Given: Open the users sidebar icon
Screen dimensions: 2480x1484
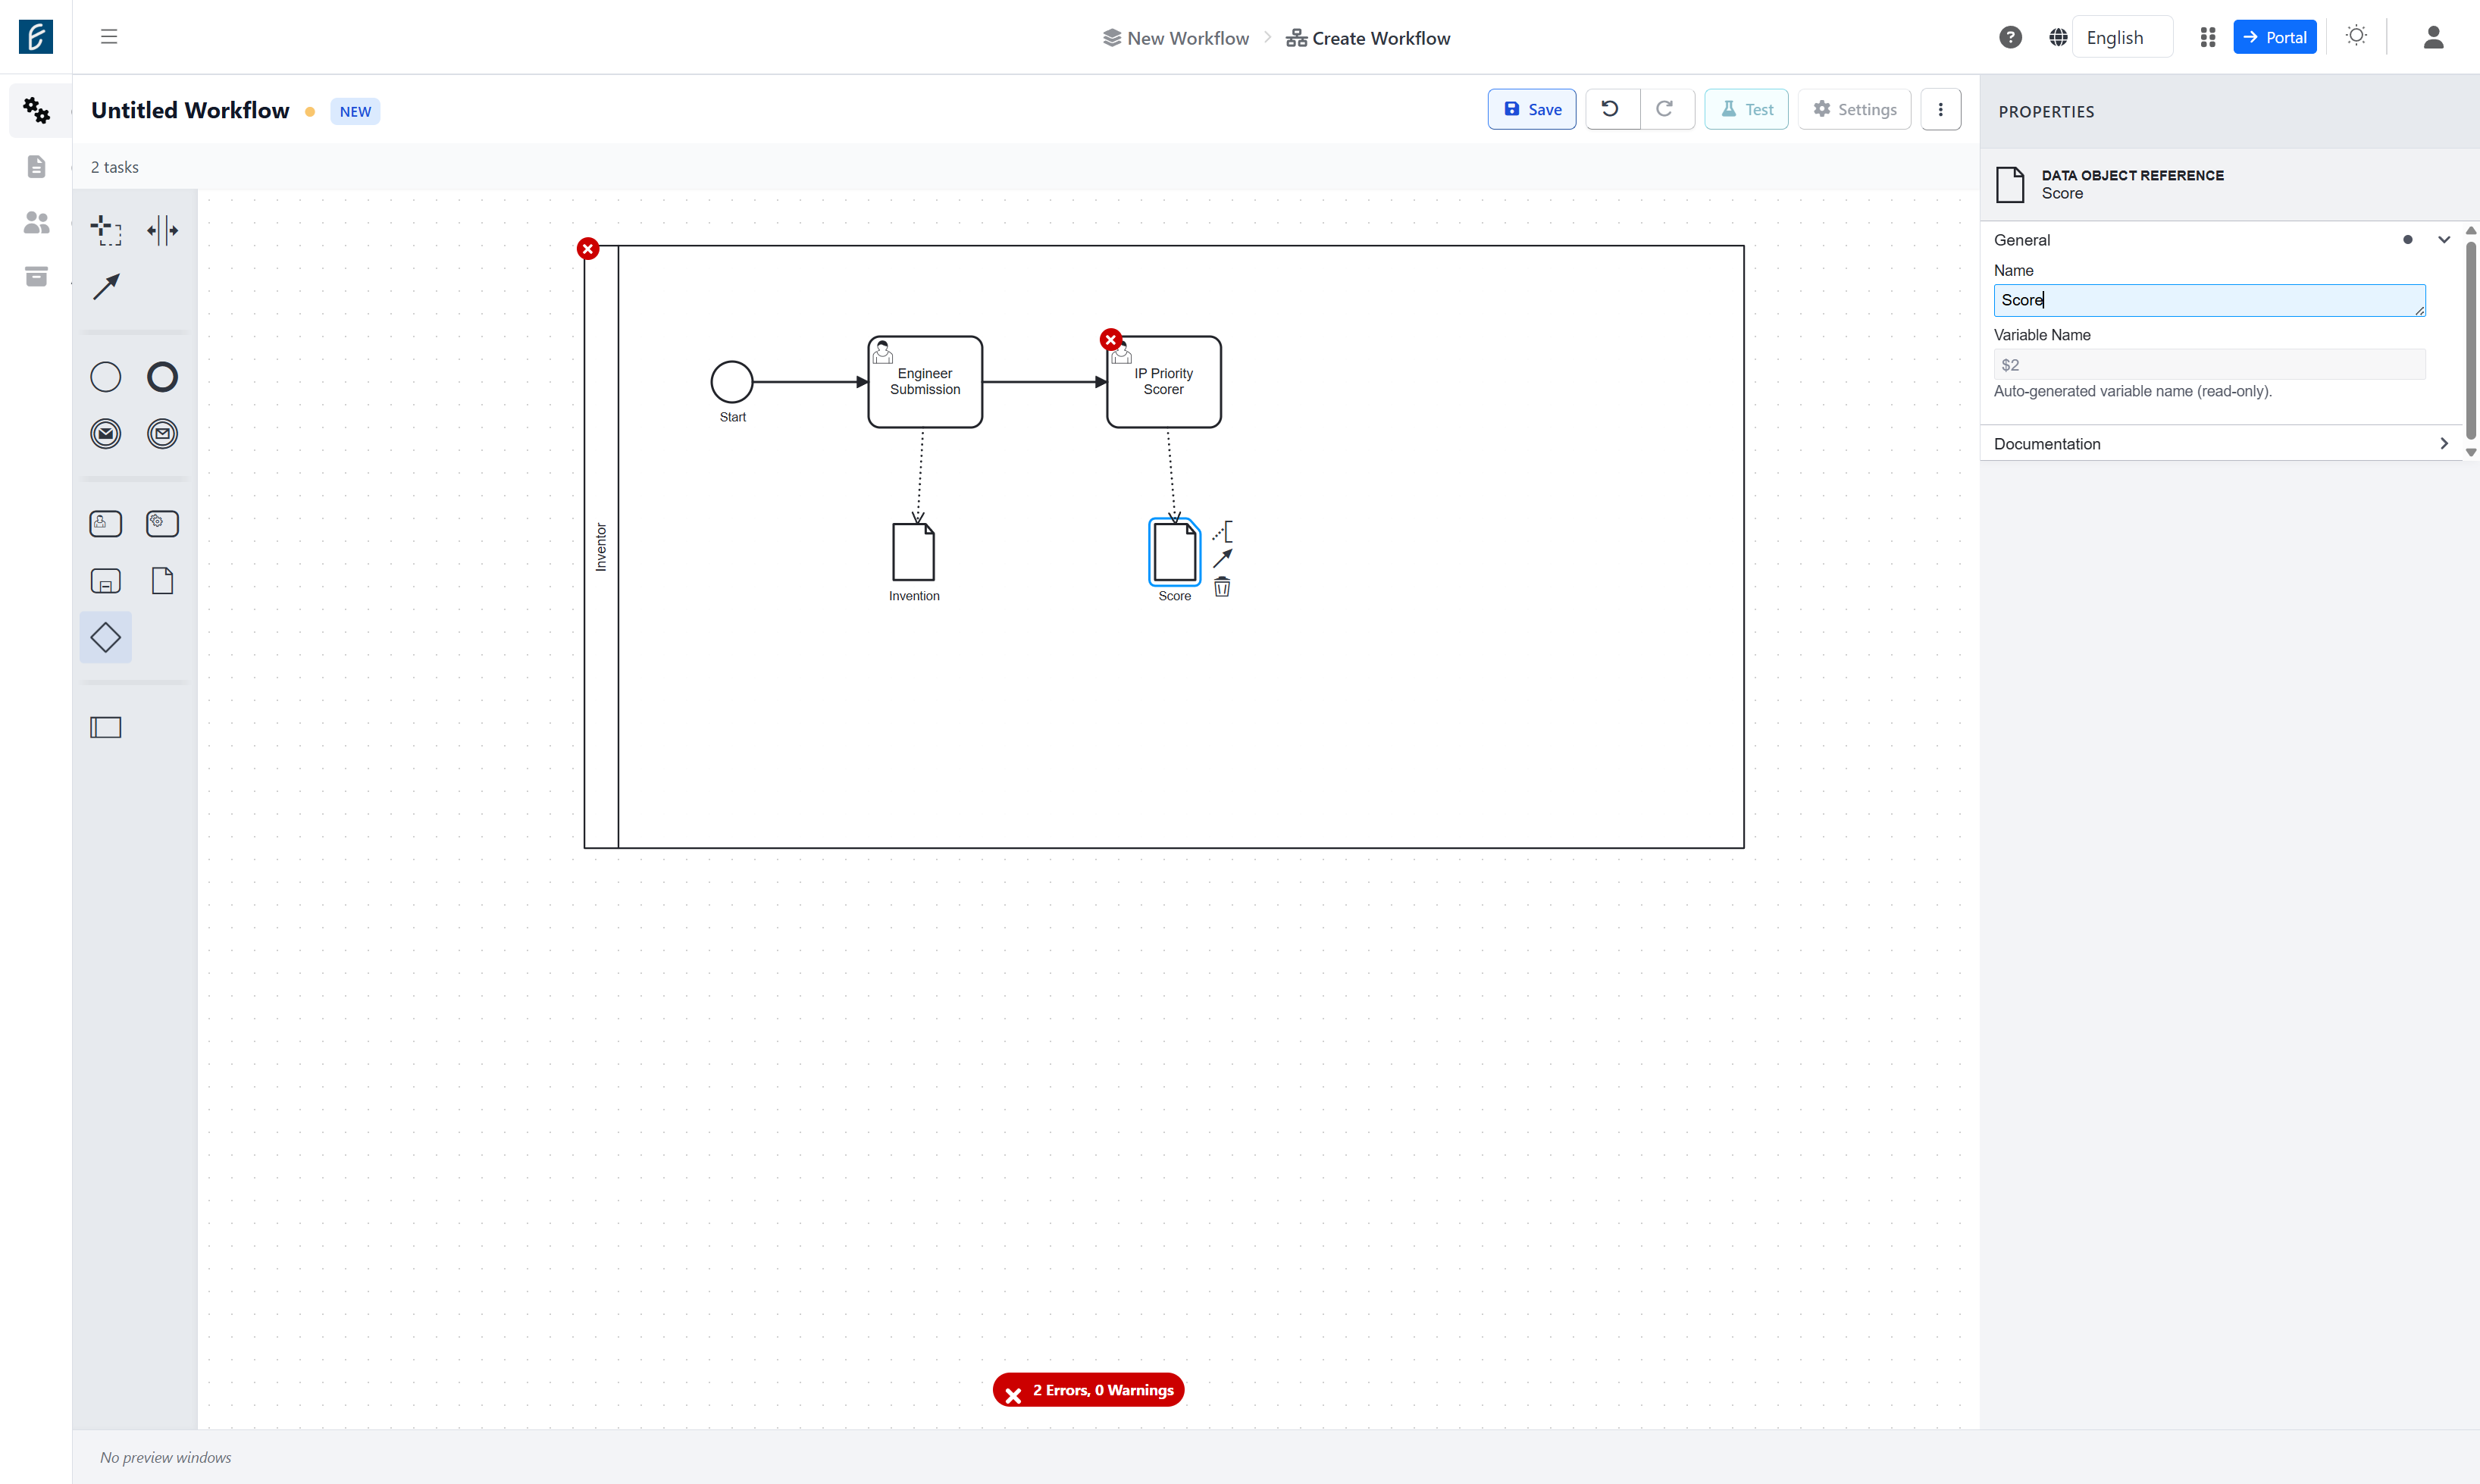Looking at the screenshot, I should point(36,222).
